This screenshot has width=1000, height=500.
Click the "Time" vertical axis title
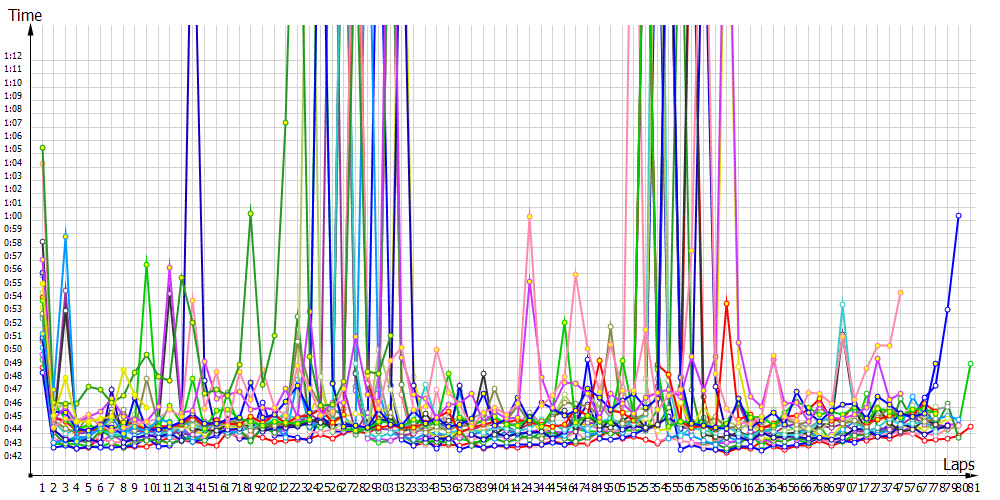24,16
